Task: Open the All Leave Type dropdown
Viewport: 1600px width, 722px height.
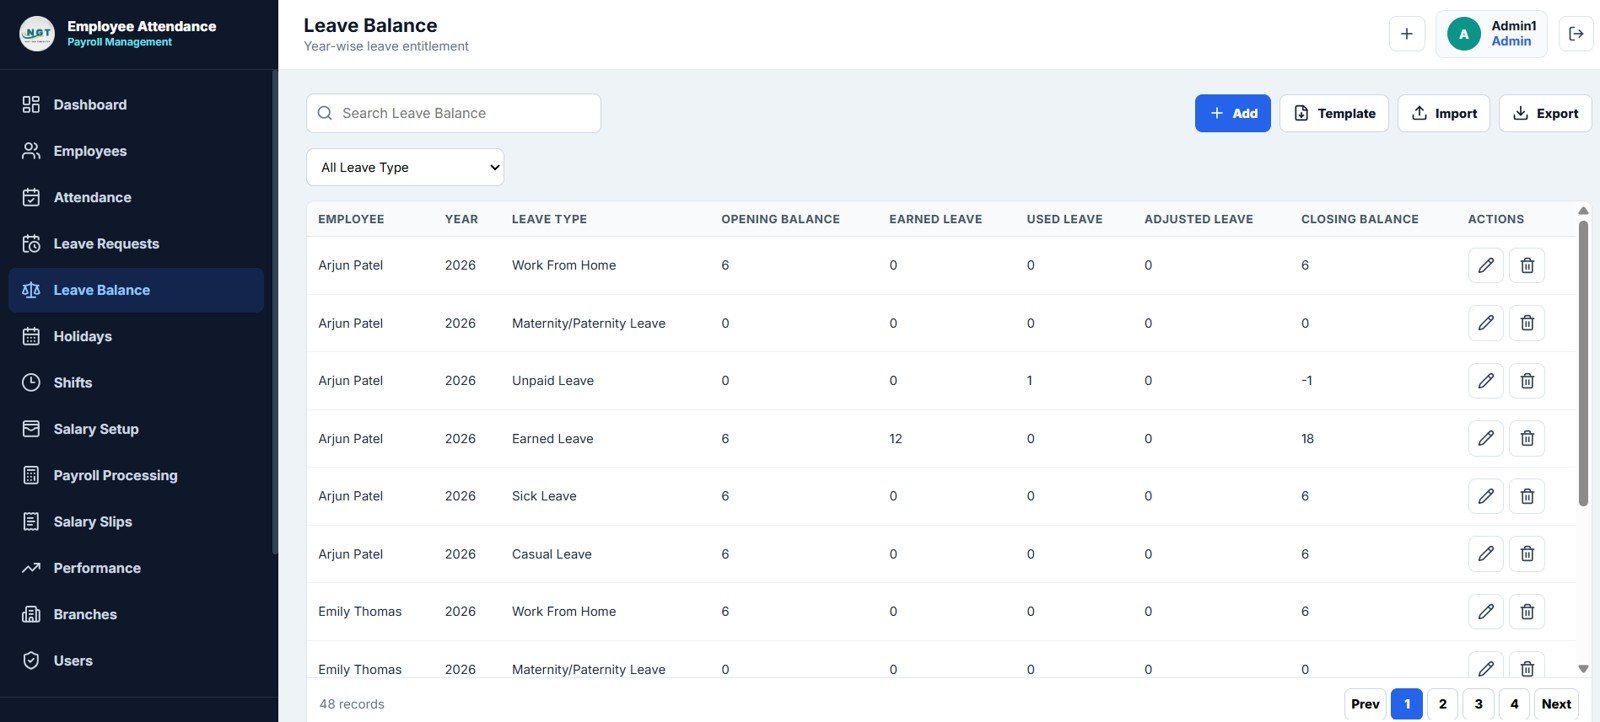Action: [x=405, y=167]
